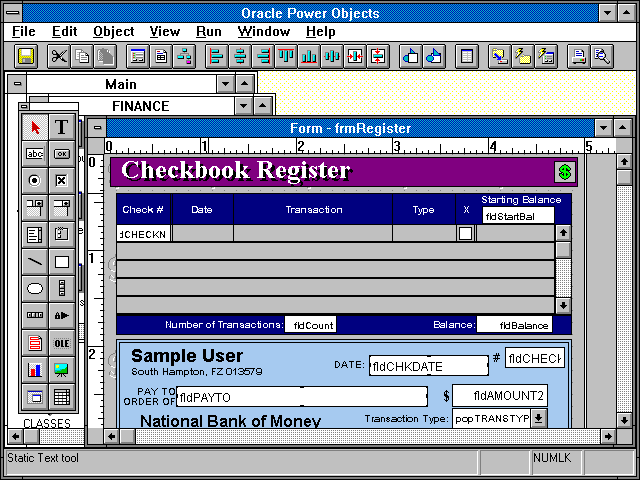Image resolution: width=640 pixels, height=480 pixels.
Task: Select the Static Text tool
Action: (61, 127)
